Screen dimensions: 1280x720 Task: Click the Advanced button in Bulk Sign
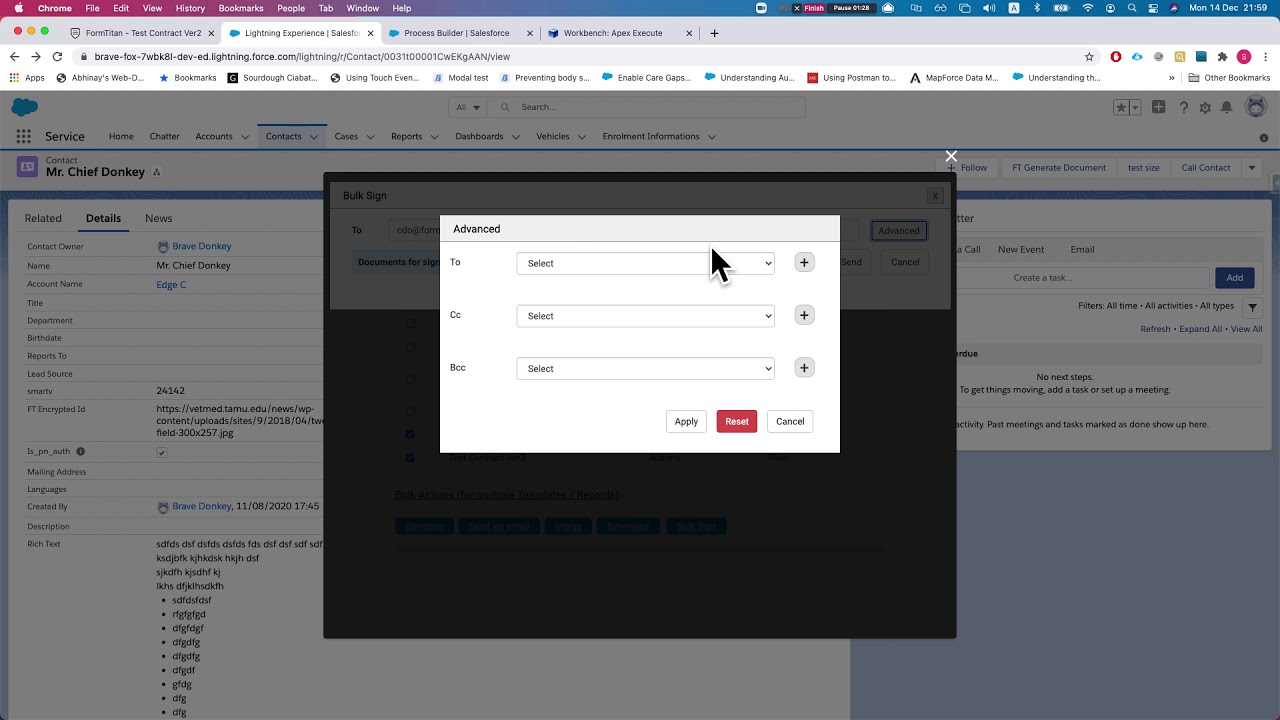point(898,230)
